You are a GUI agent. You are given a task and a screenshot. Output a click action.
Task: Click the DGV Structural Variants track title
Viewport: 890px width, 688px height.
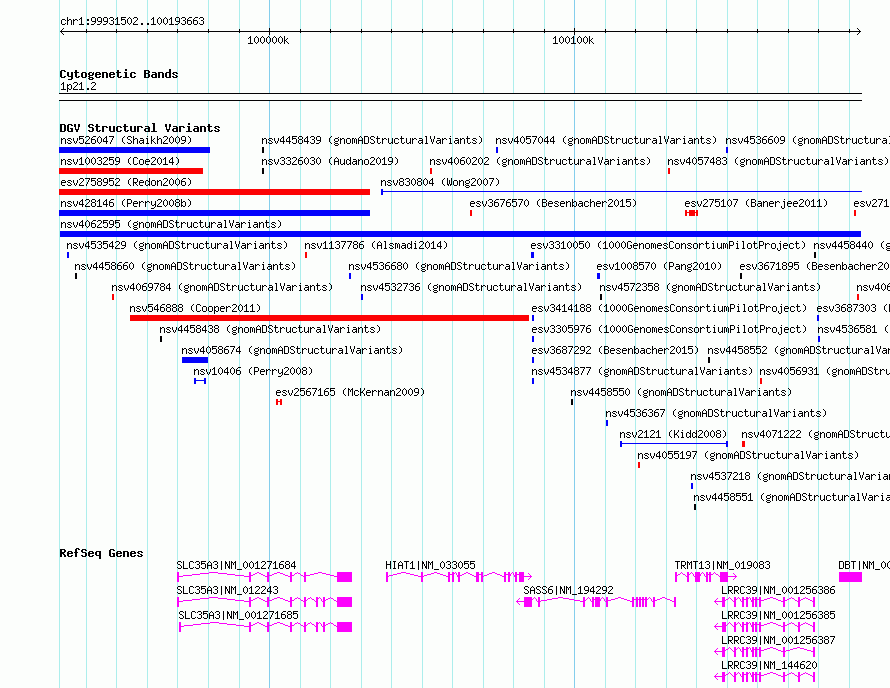coord(140,128)
